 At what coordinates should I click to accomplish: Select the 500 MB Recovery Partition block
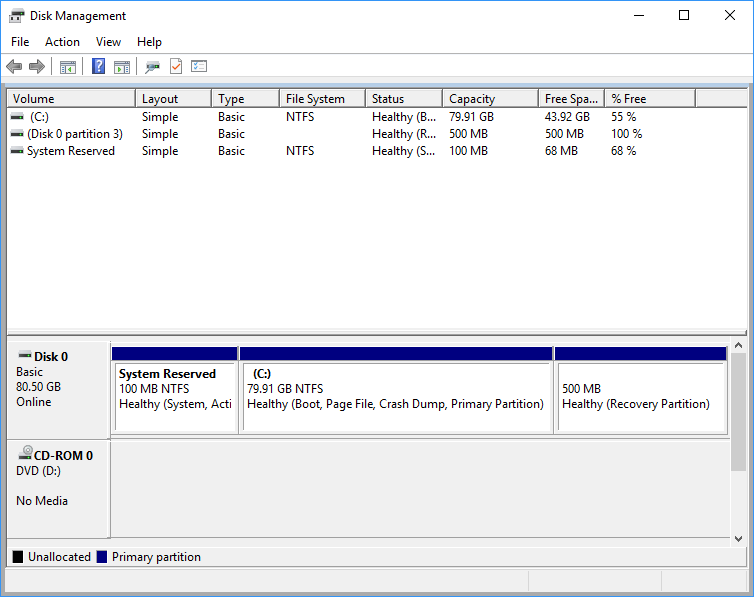641,390
